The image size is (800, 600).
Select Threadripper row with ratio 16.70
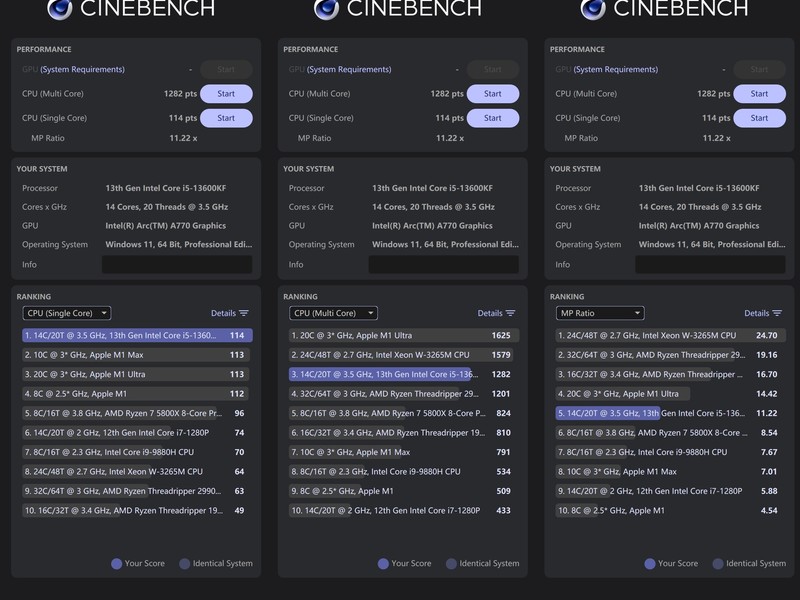[x=670, y=374]
